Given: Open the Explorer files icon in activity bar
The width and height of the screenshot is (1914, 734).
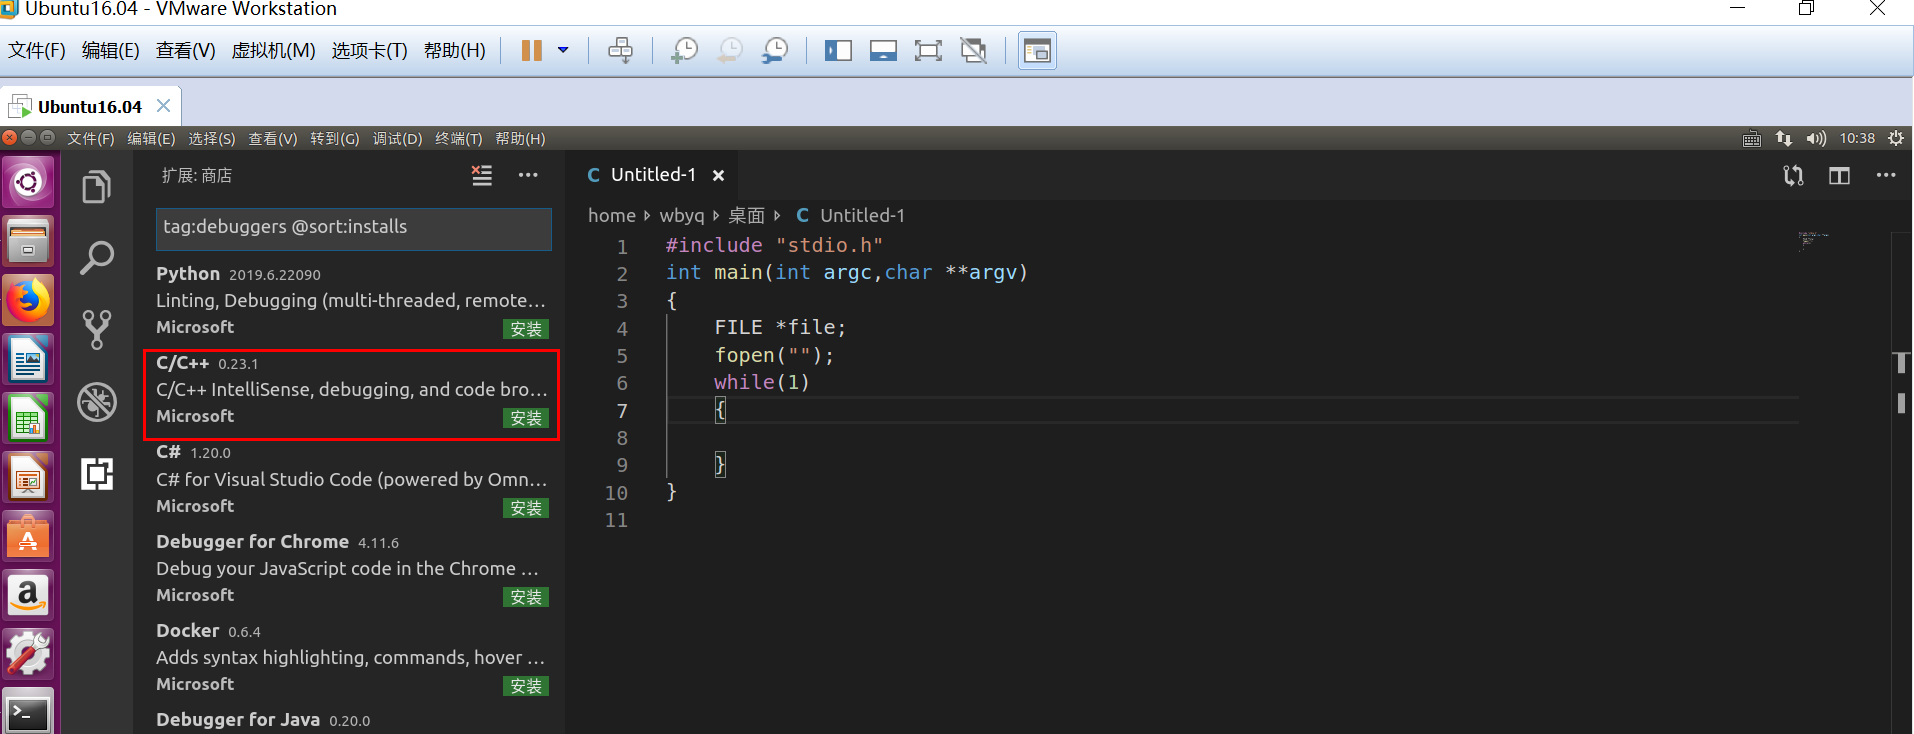Looking at the screenshot, I should pos(96,186).
